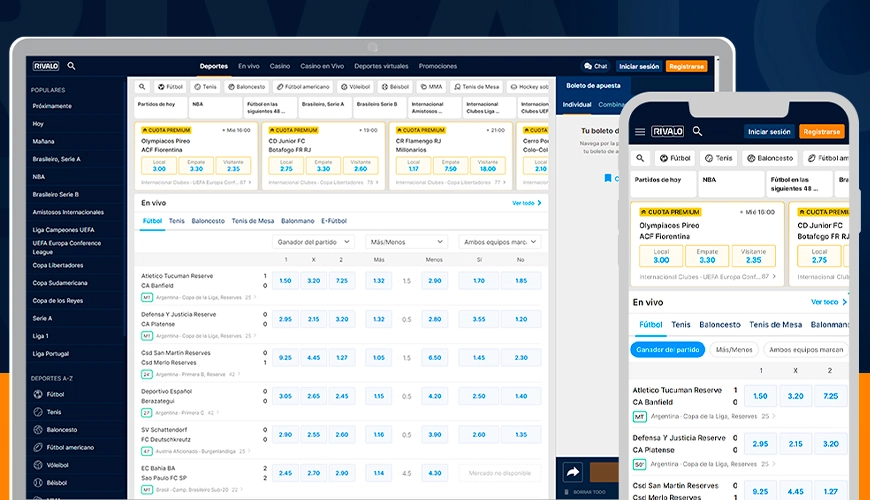The image size is (870, 500).
Task: Open Liga Campeones UEFA in laptop sidebar
Action: [x=63, y=230]
